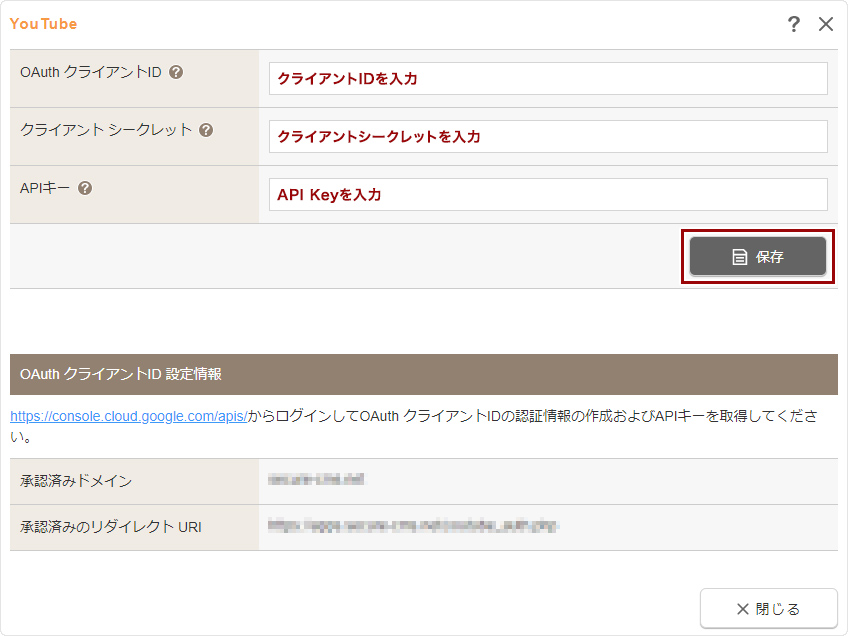Show help for APIキー
This screenshot has width=848, height=636.
[x=85, y=188]
